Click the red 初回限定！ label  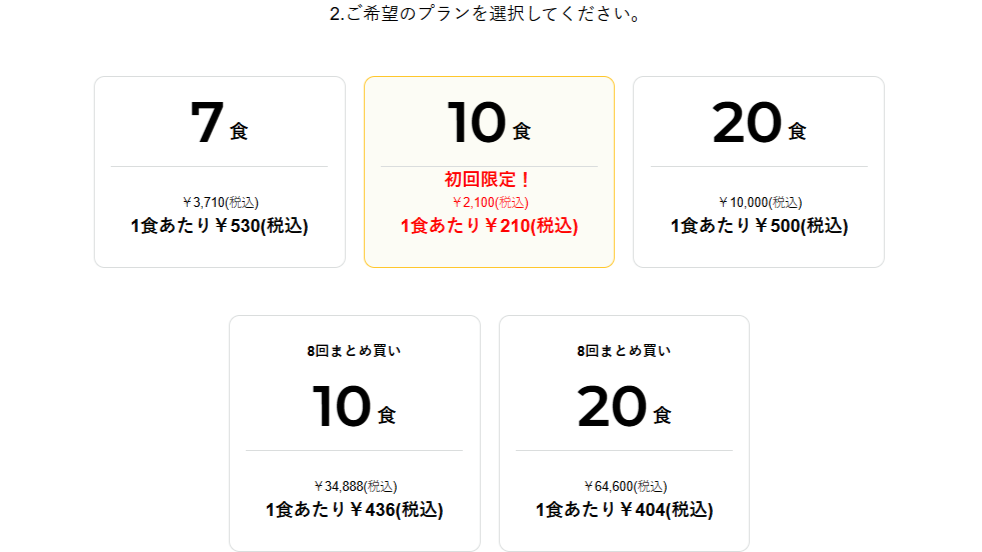tap(489, 180)
